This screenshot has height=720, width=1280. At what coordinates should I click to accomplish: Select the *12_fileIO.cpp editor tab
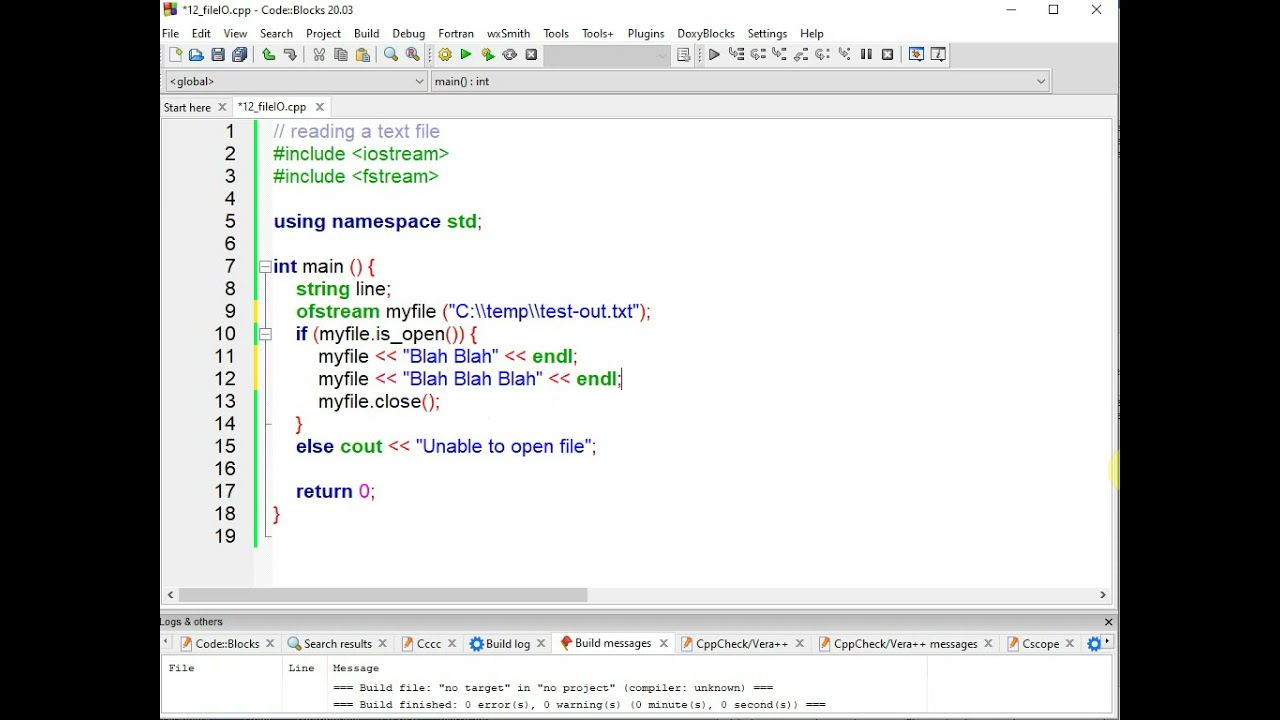[x=272, y=106]
